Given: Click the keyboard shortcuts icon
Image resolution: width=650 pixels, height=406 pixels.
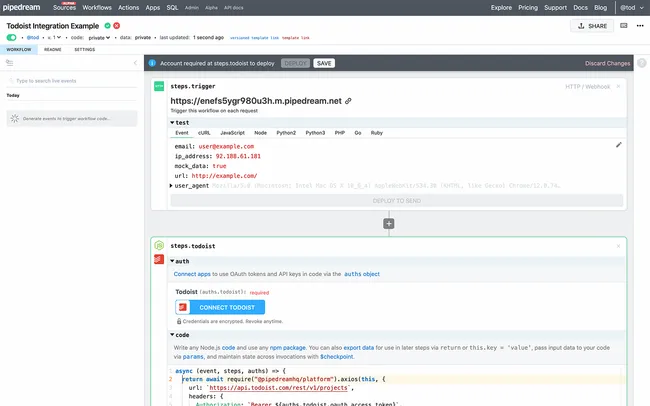Looking at the screenshot, I should [x=623, y=26].
